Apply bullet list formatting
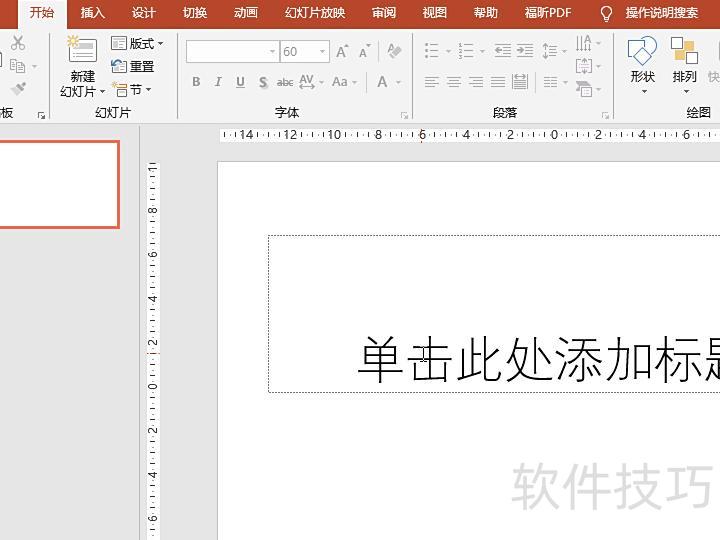Viewport: 720px width, 540px height. coord(431,51)
